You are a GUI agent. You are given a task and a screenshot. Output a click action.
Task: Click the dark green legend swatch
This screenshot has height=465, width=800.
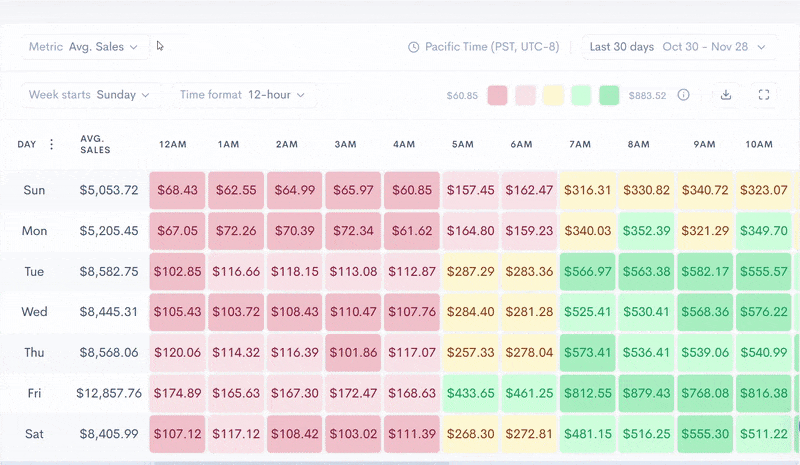tap(609, 95)
